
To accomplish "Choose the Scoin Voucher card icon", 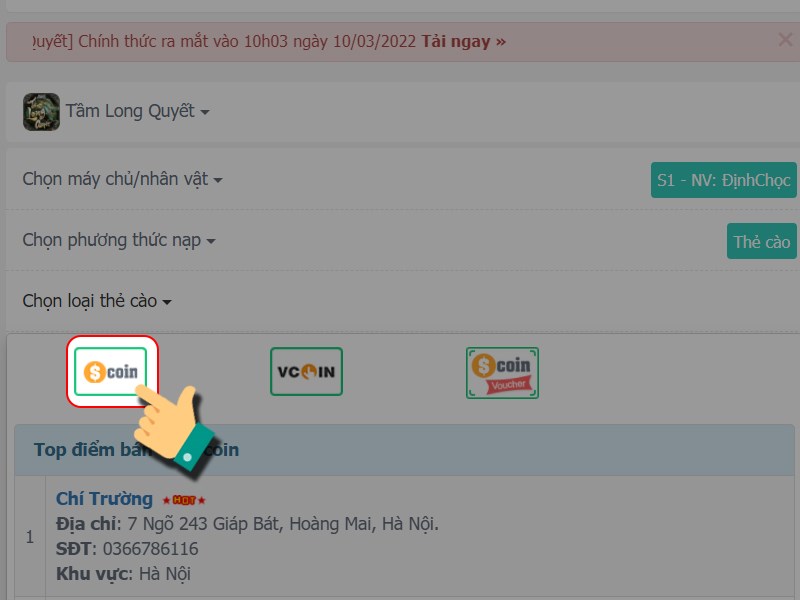I will 502,371.
